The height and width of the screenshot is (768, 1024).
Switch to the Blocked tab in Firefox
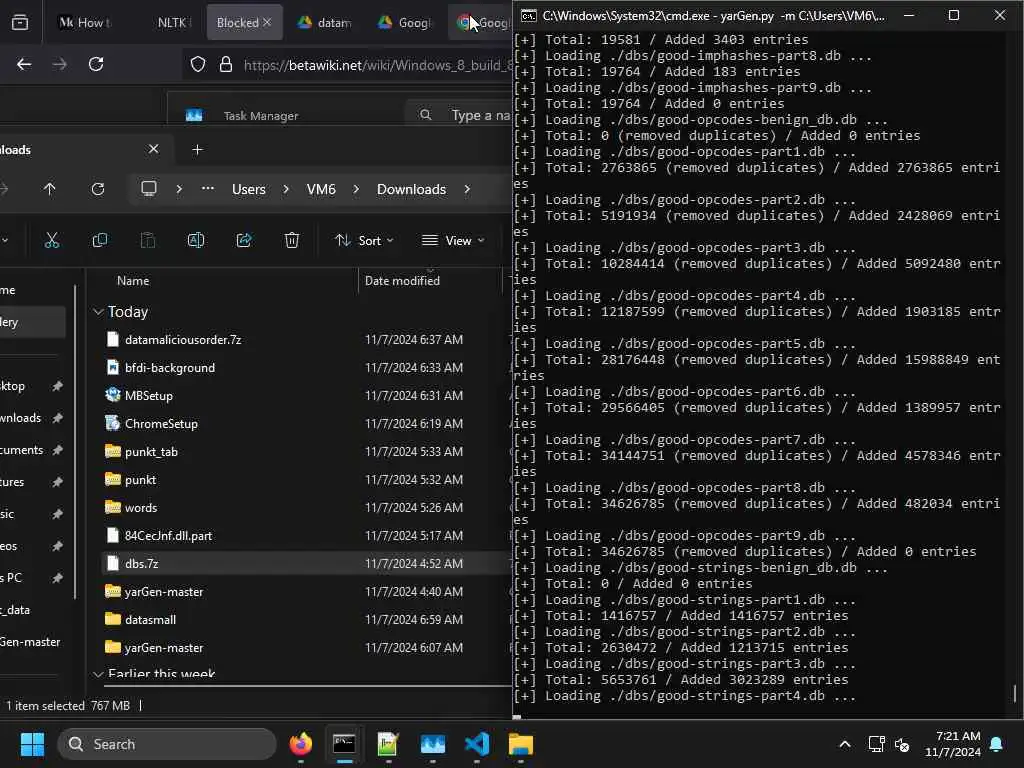(x=237, y=23)
